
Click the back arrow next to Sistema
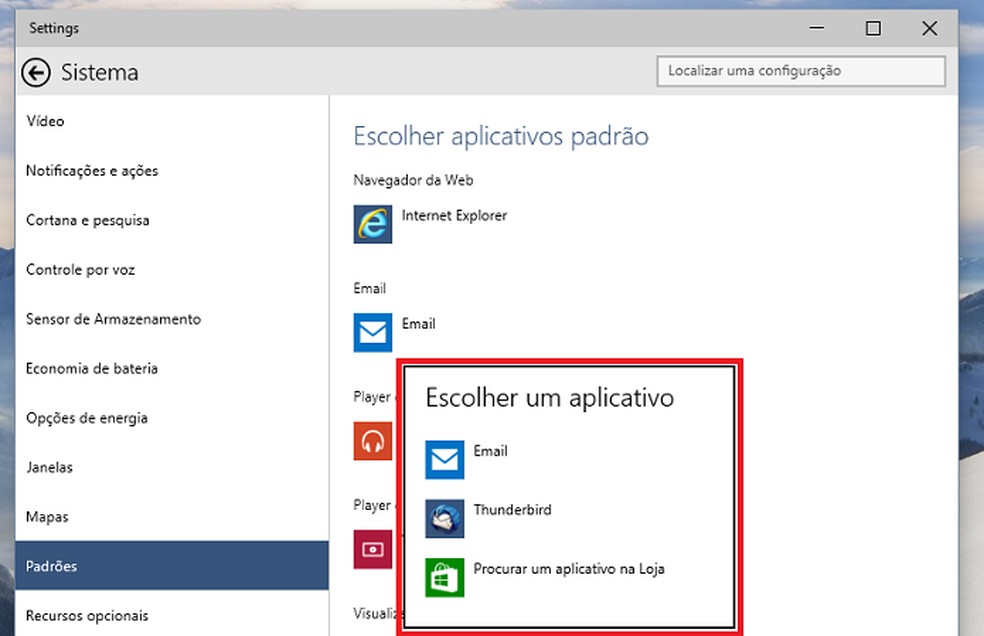[37, 71]
